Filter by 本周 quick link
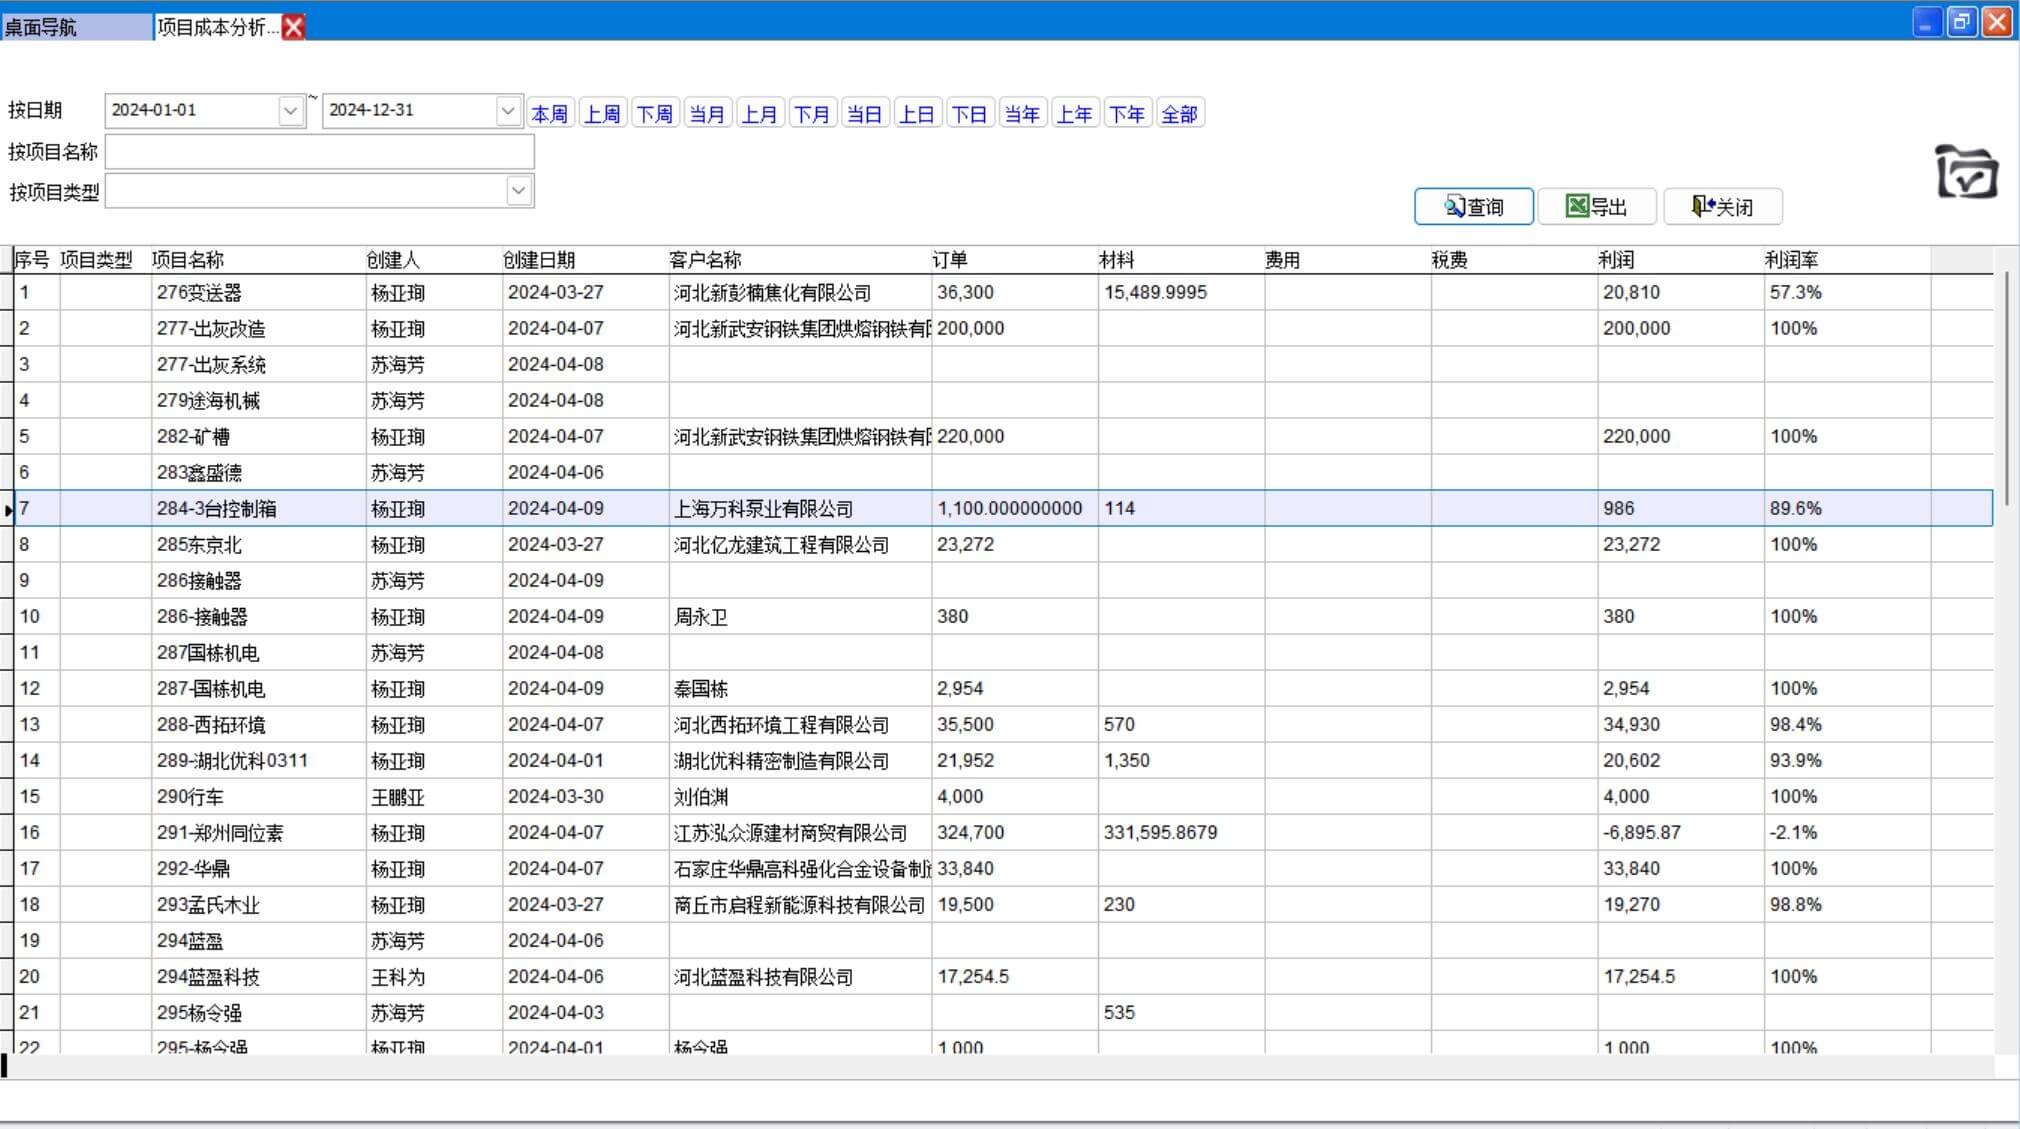The height and width of the screenshot is (1129, 2020). click(x=549, y=114)
